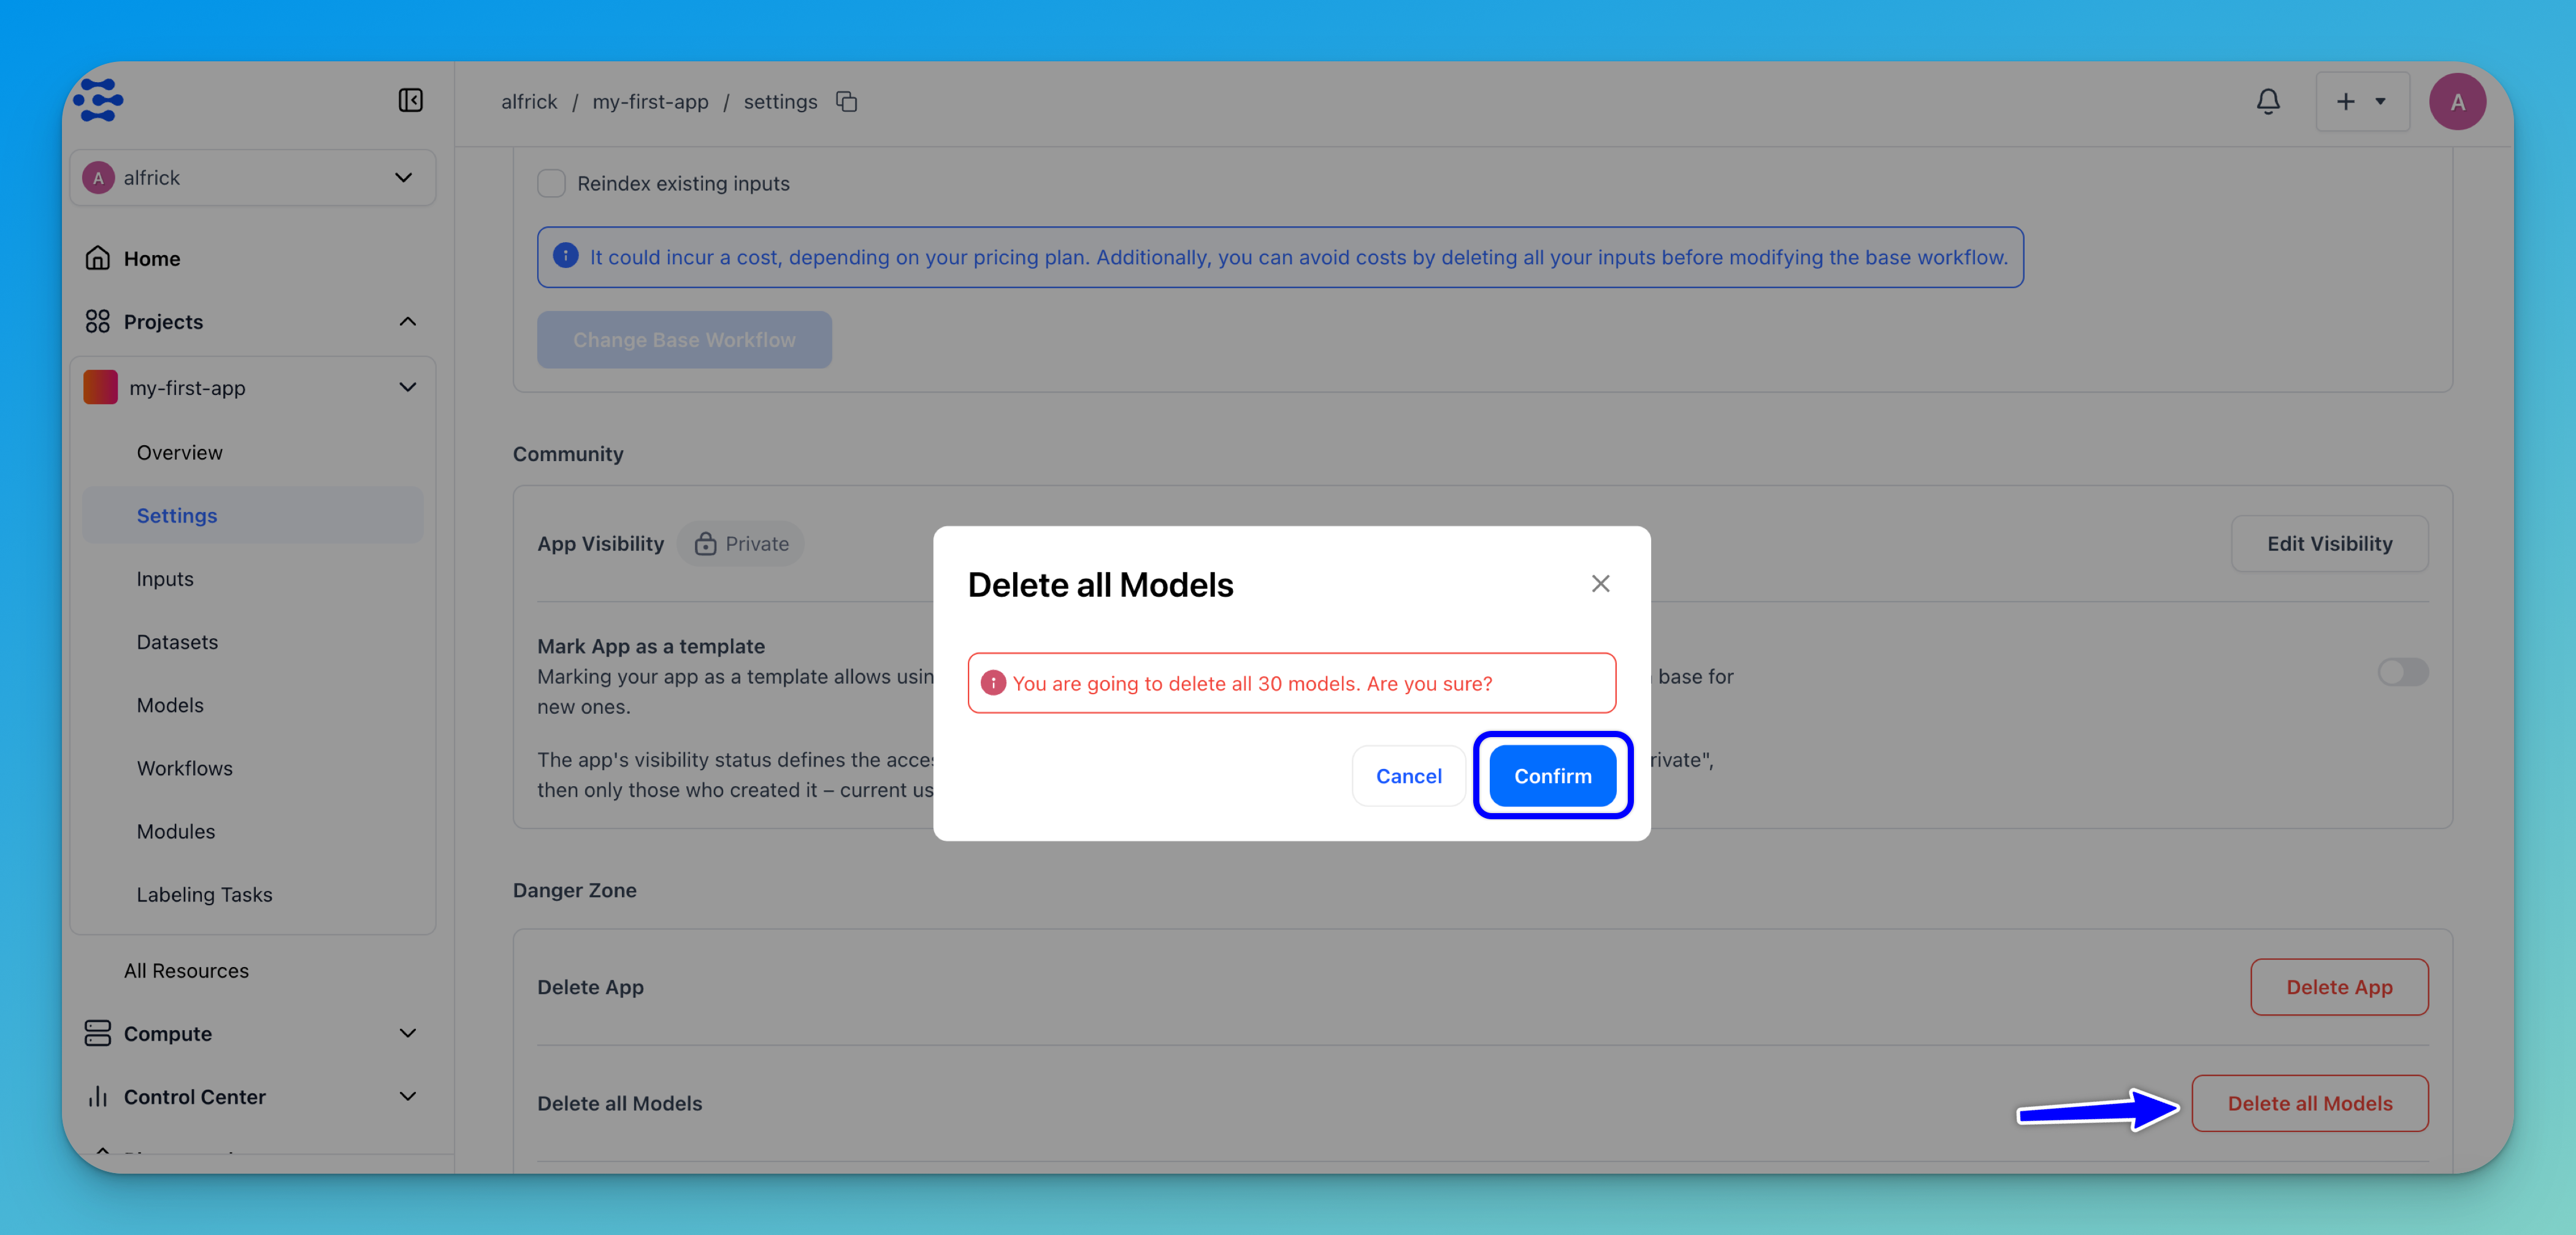Click the Home icon in sidebar
This screenshot has width=2576, height=1235.
tap(98, 258)
